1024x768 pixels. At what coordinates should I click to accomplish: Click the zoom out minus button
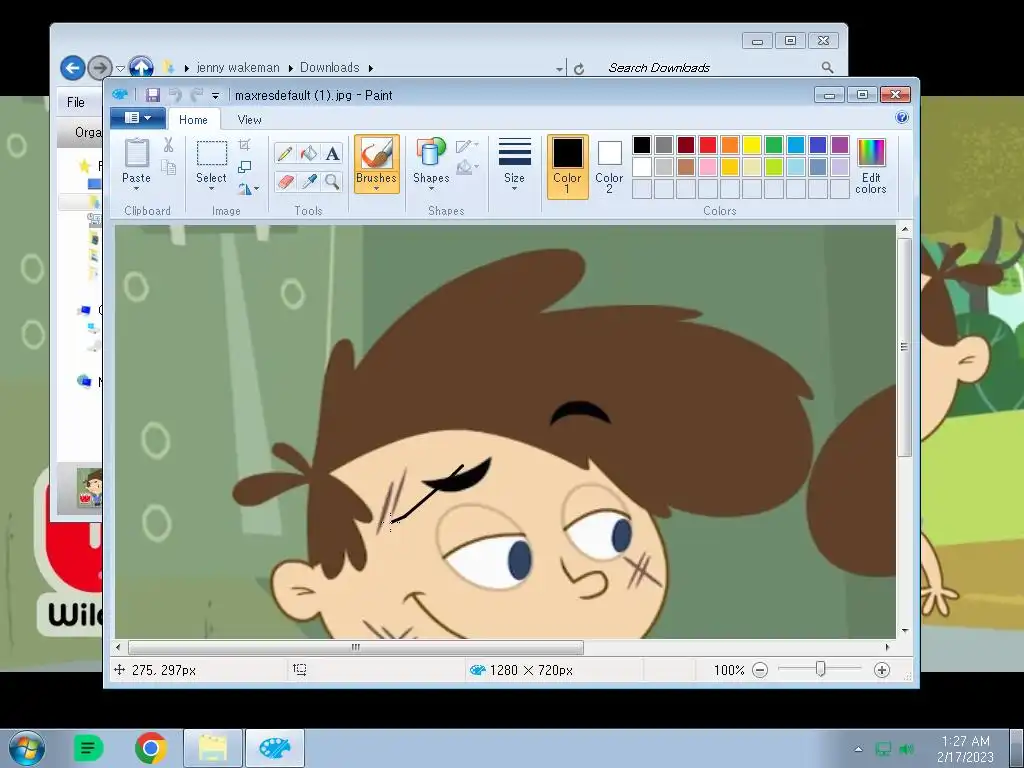[760, 670]
